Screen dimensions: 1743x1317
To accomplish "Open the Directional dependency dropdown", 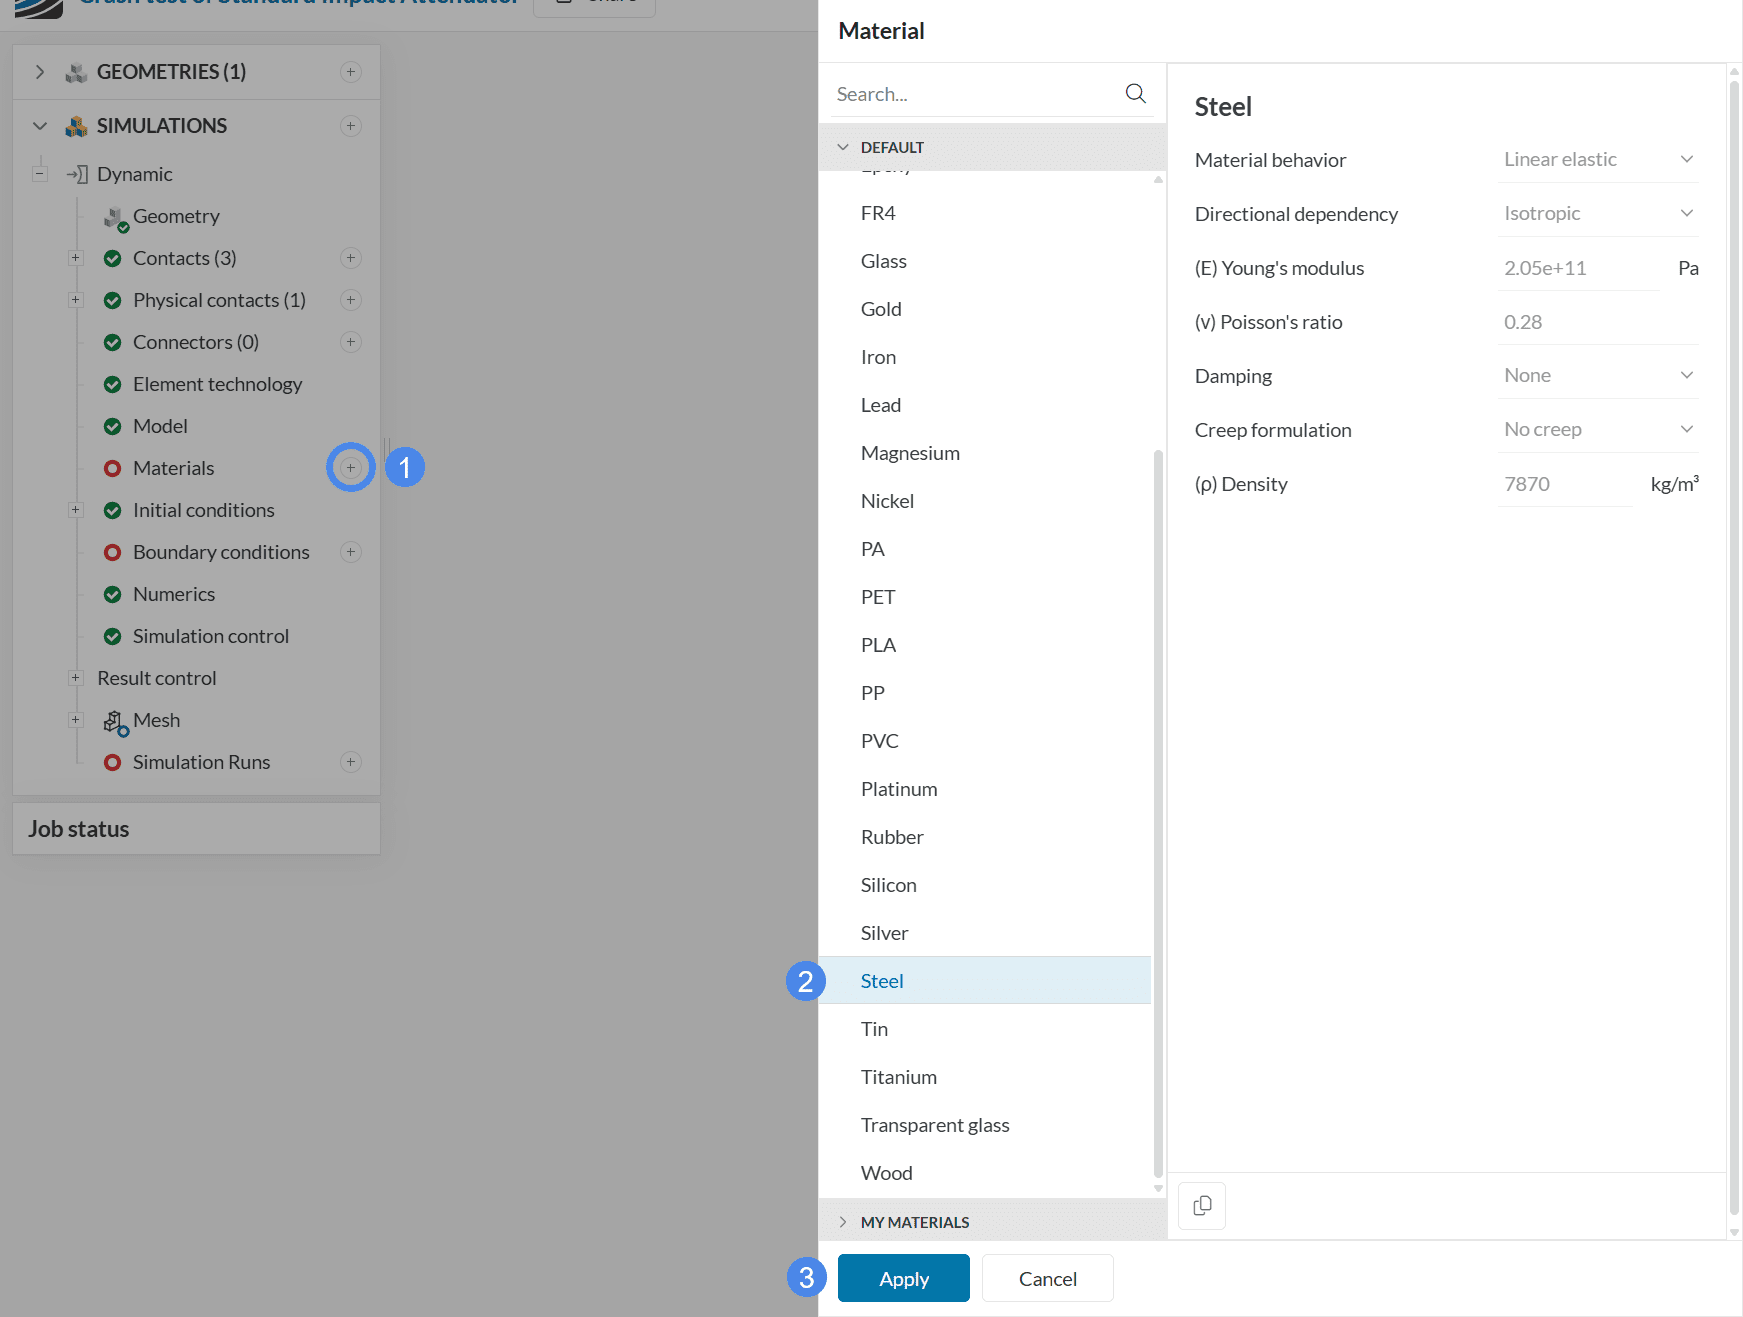I will [1597, 214].
